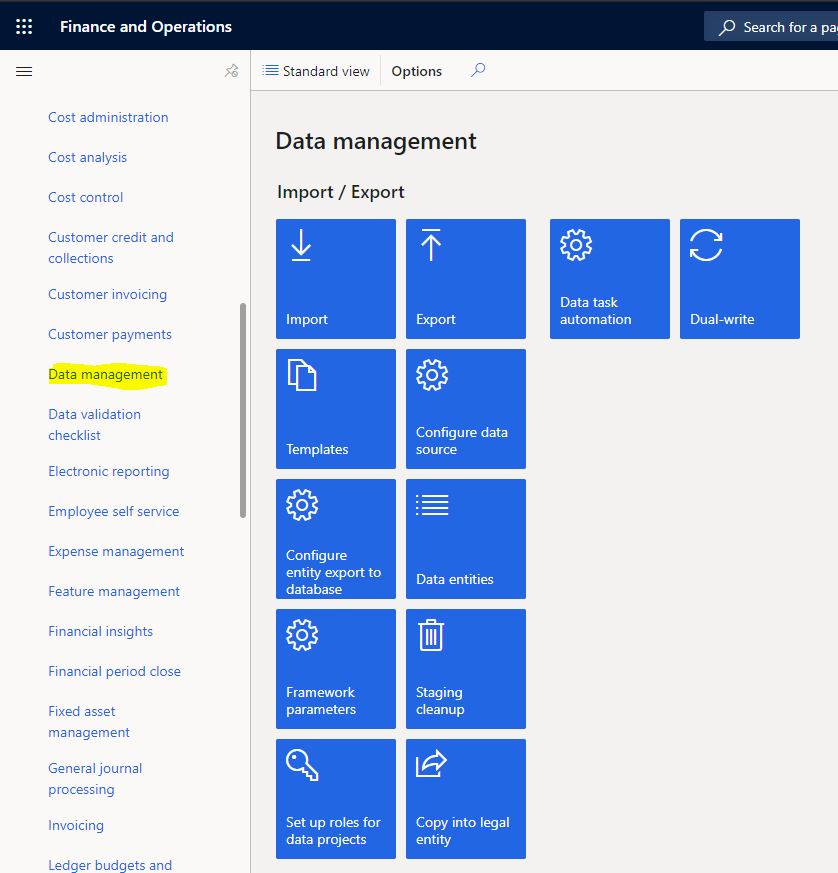Open Financial period close module
838x873 pixels.
[114, 671]
